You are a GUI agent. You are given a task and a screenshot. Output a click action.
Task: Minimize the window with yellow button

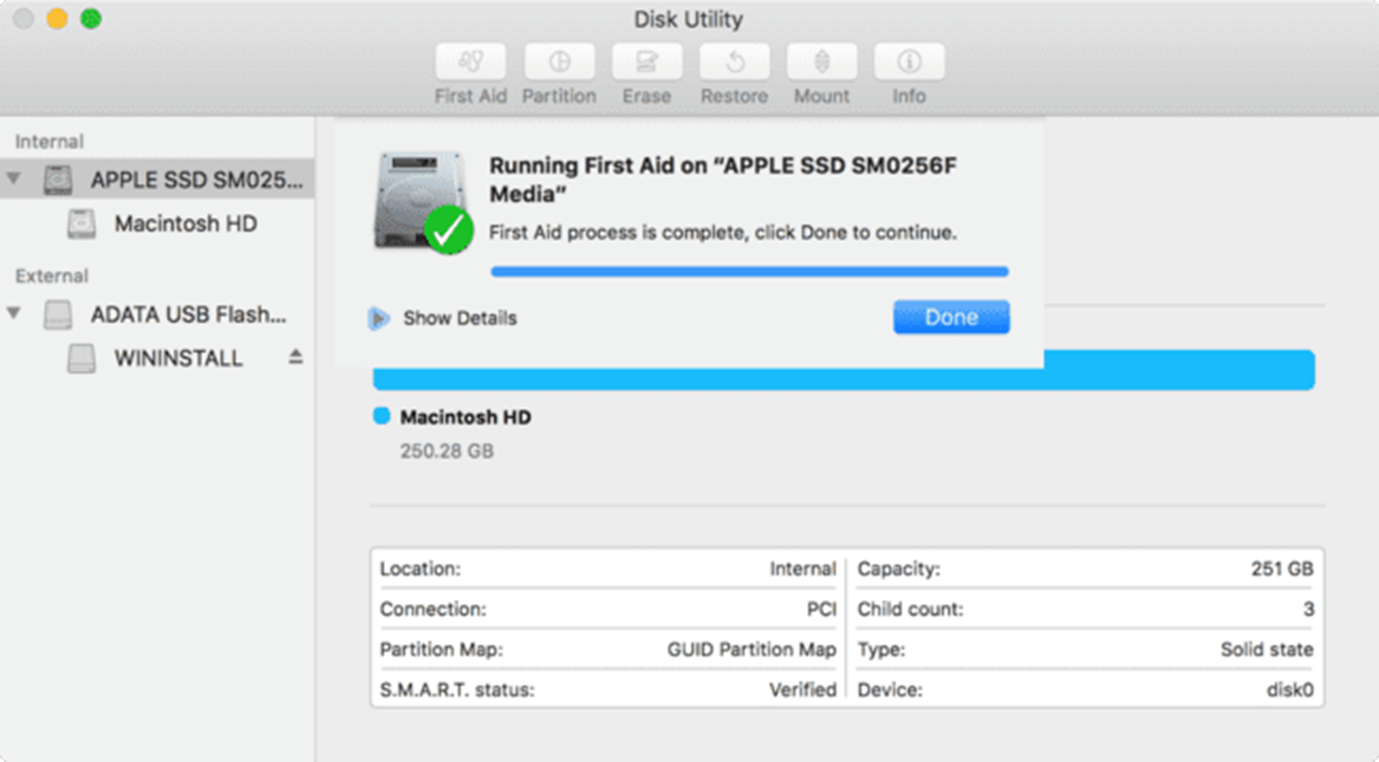click(57, 18)
